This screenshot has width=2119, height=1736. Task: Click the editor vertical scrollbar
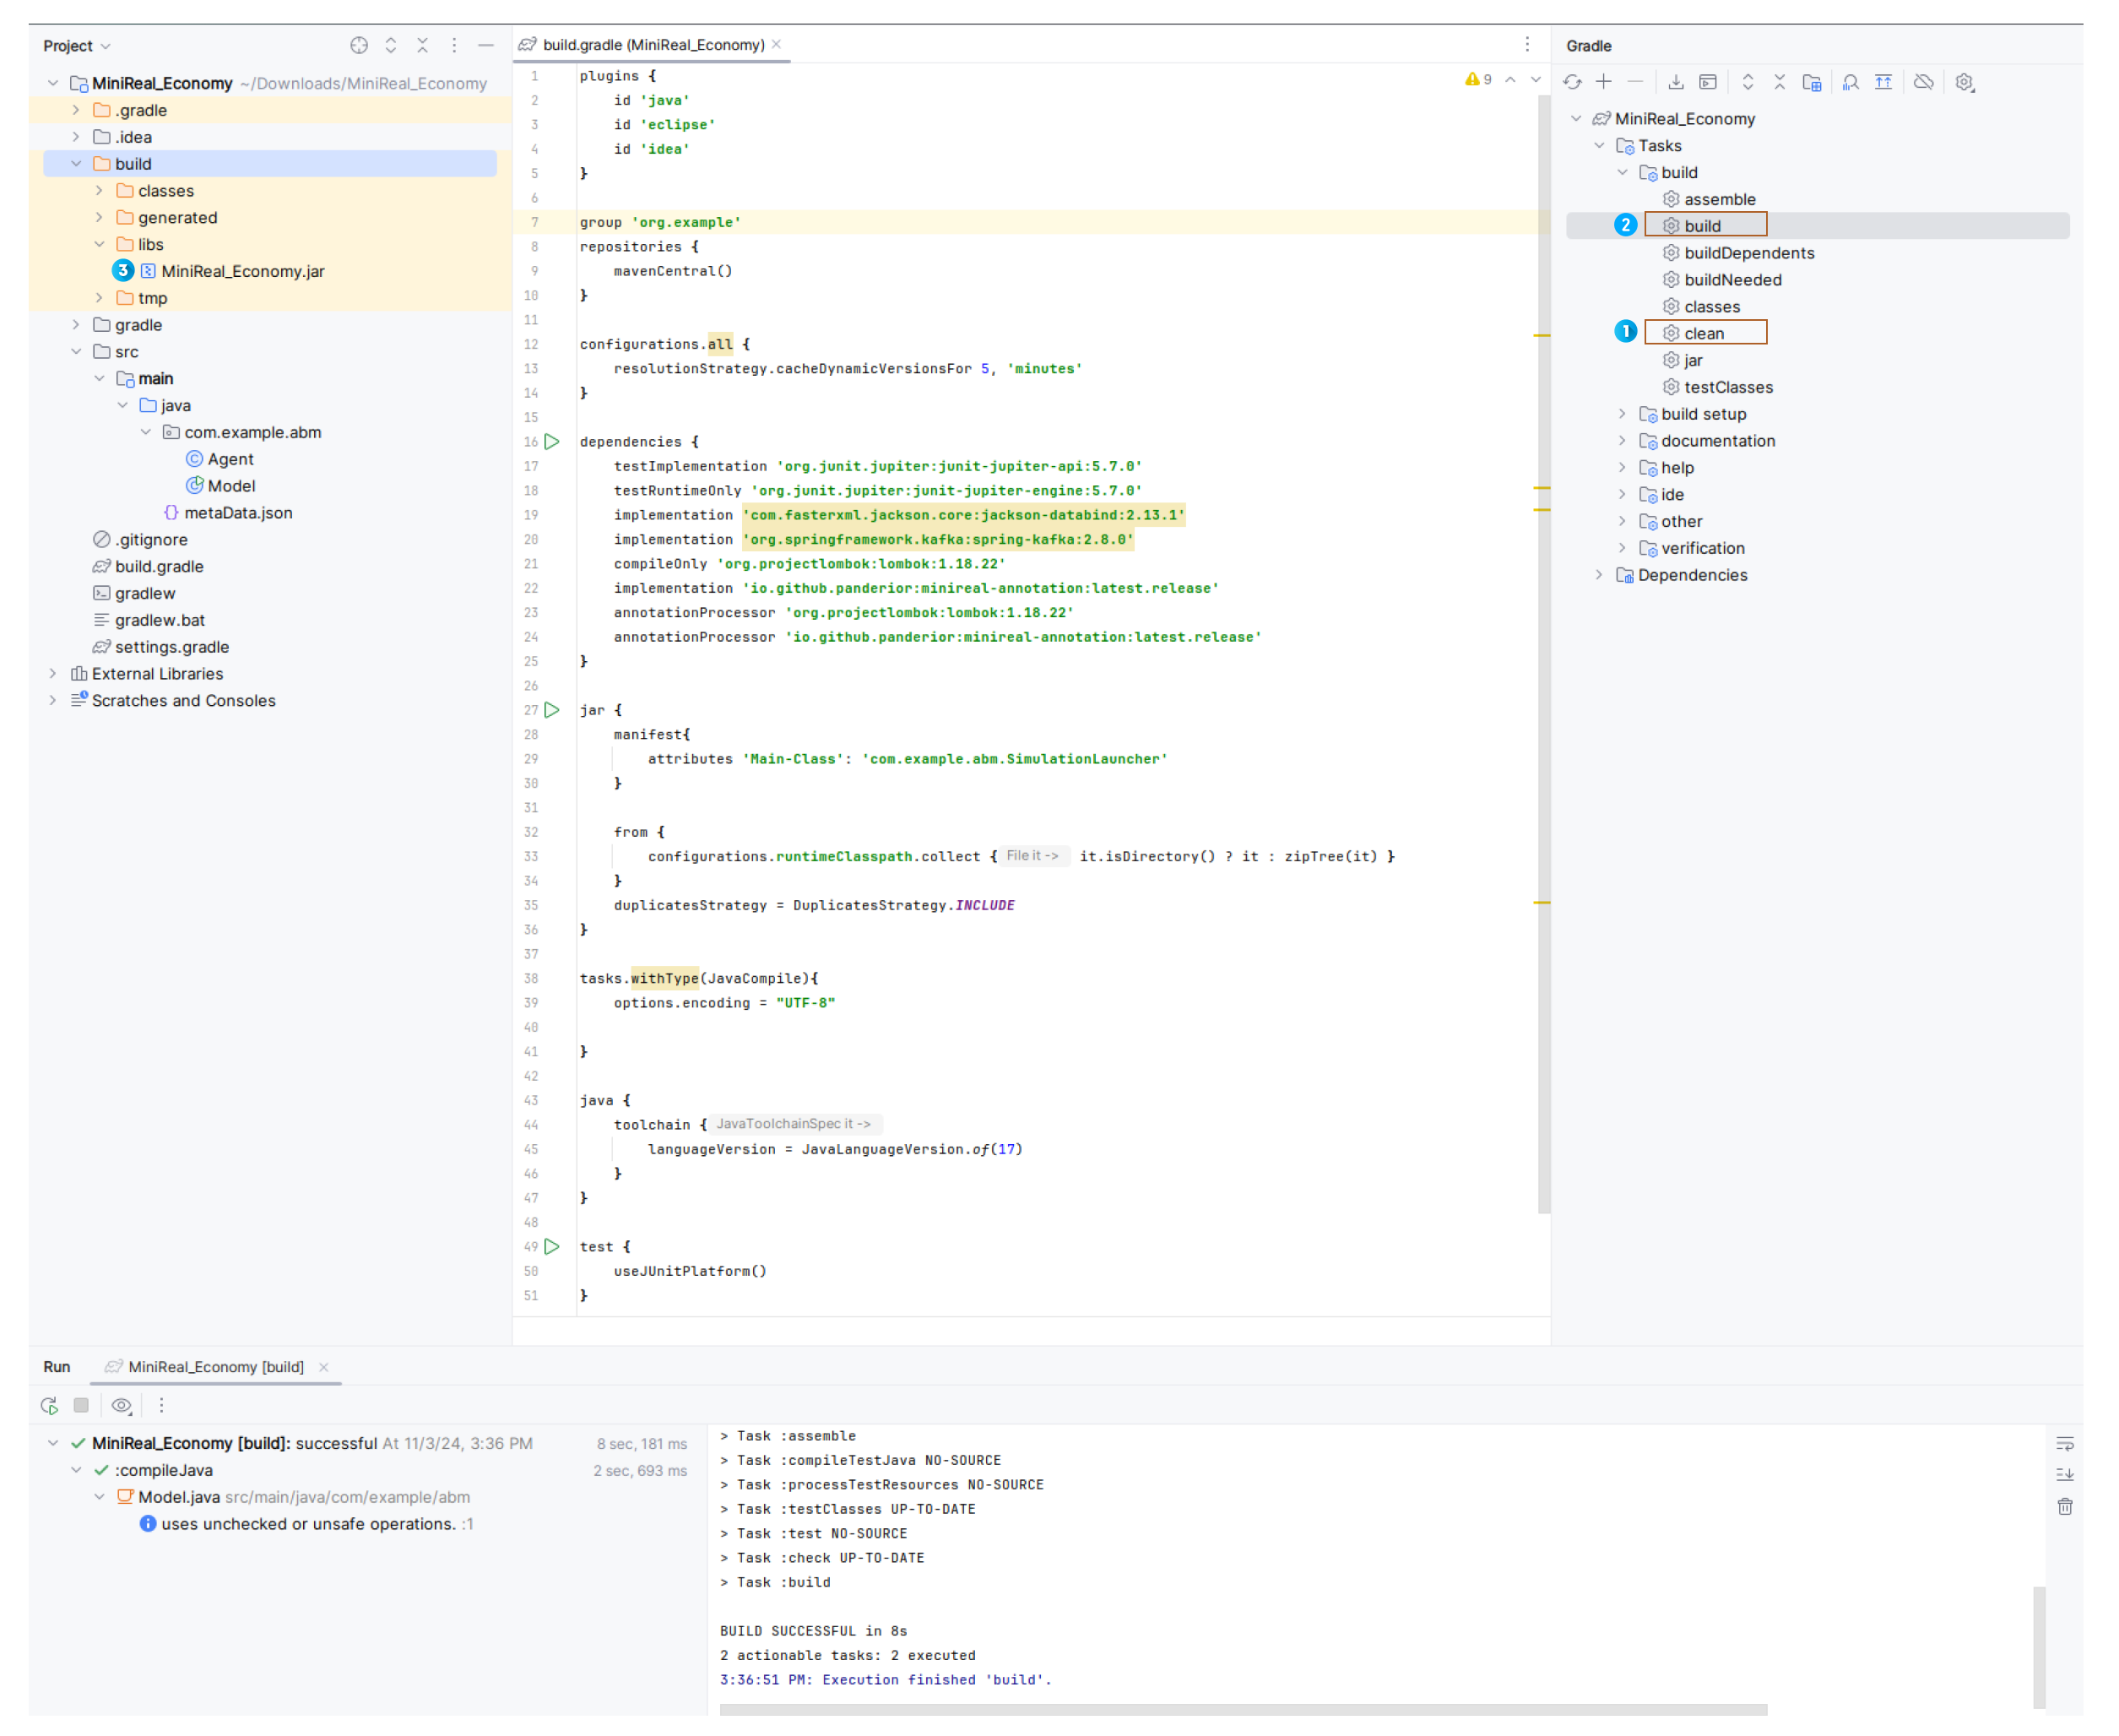[x=1544, y=655]
